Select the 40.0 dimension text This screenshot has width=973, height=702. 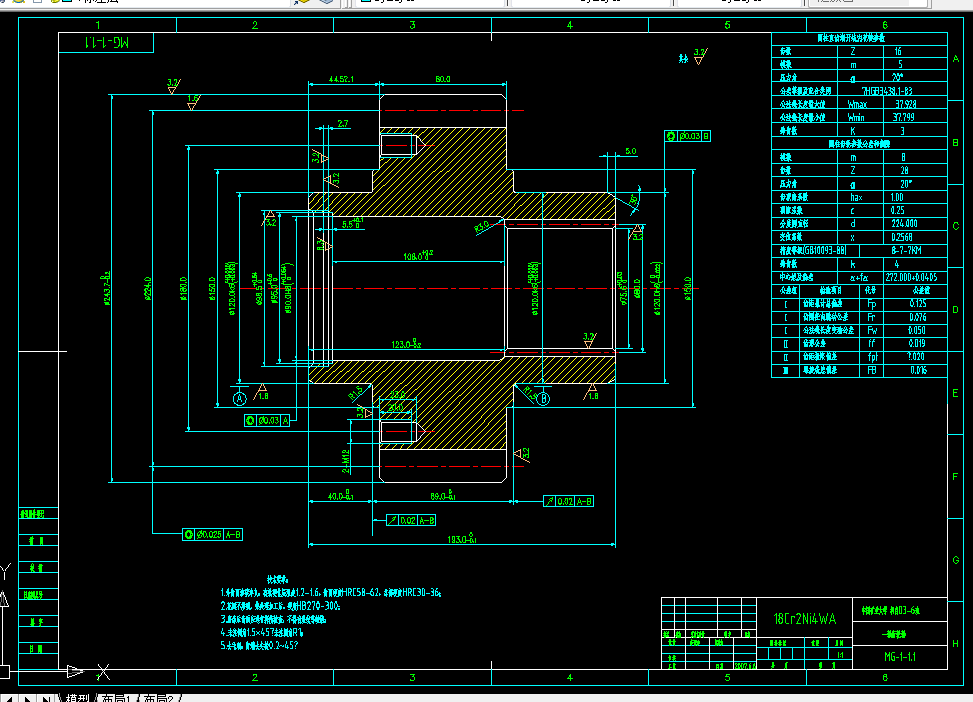341,496
